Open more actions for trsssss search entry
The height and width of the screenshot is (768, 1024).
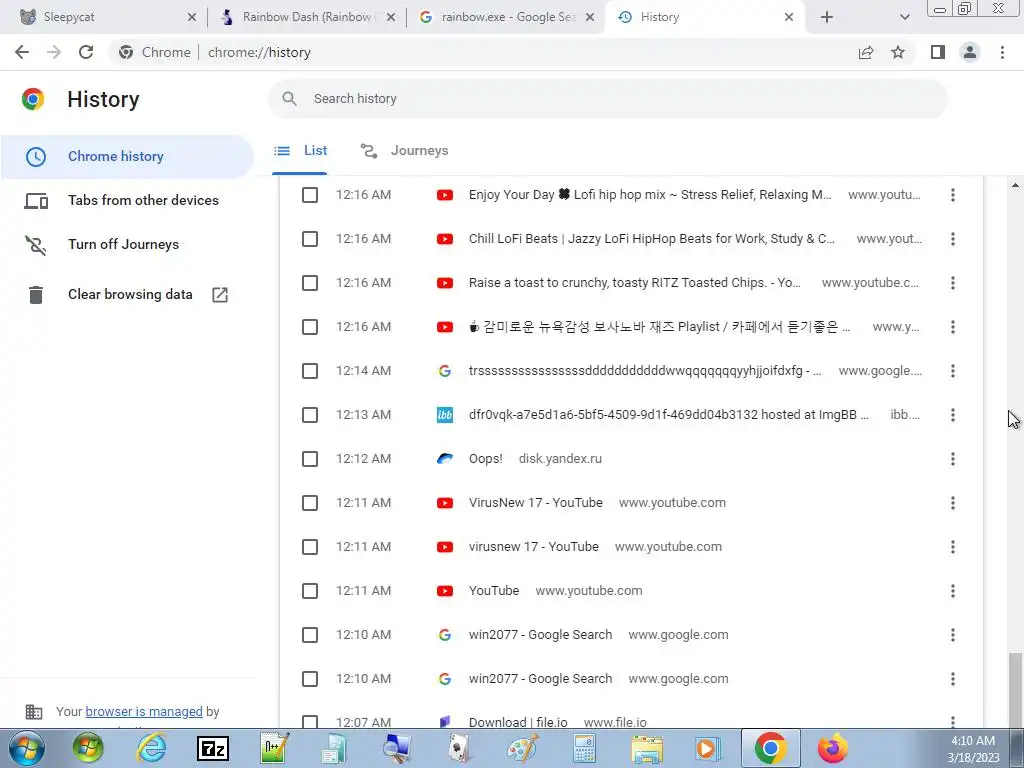pyautogui.click(x=953, y=371)
